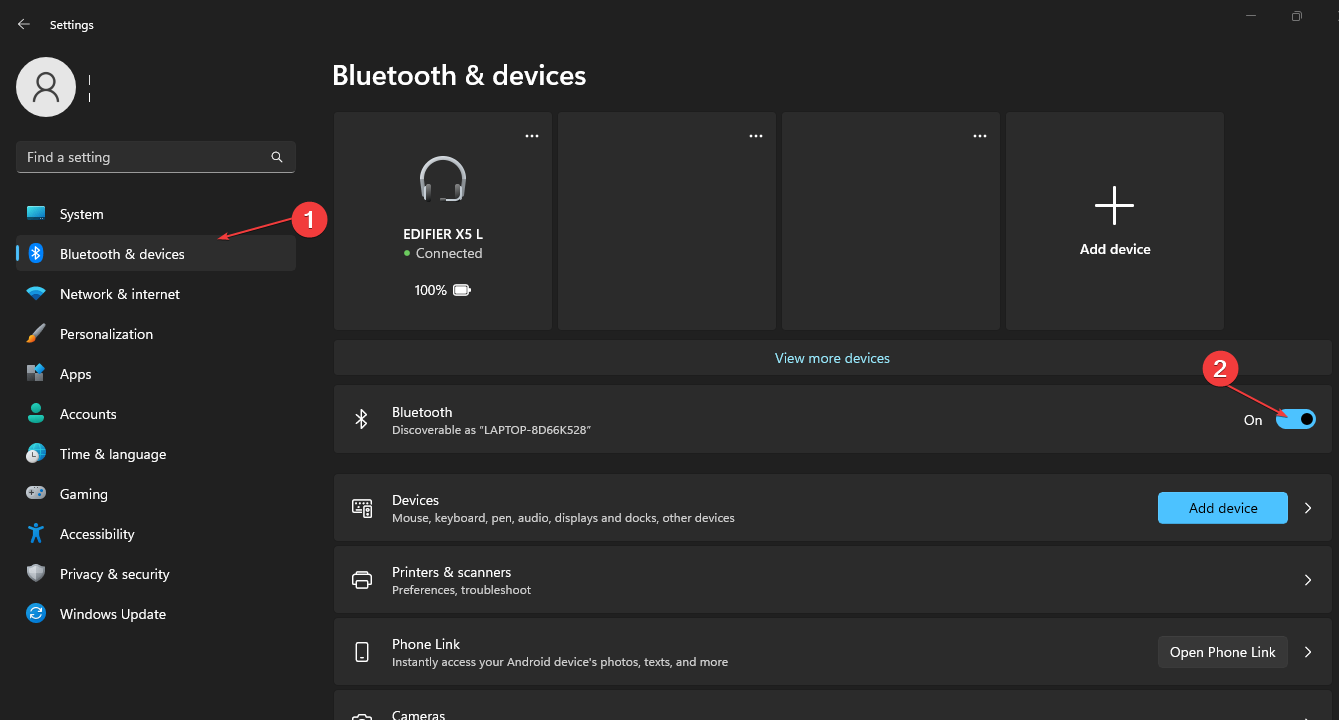Expand the Phone Link row chevron
Viewport: 1339px width, 720px height.
click(1308, 652)
